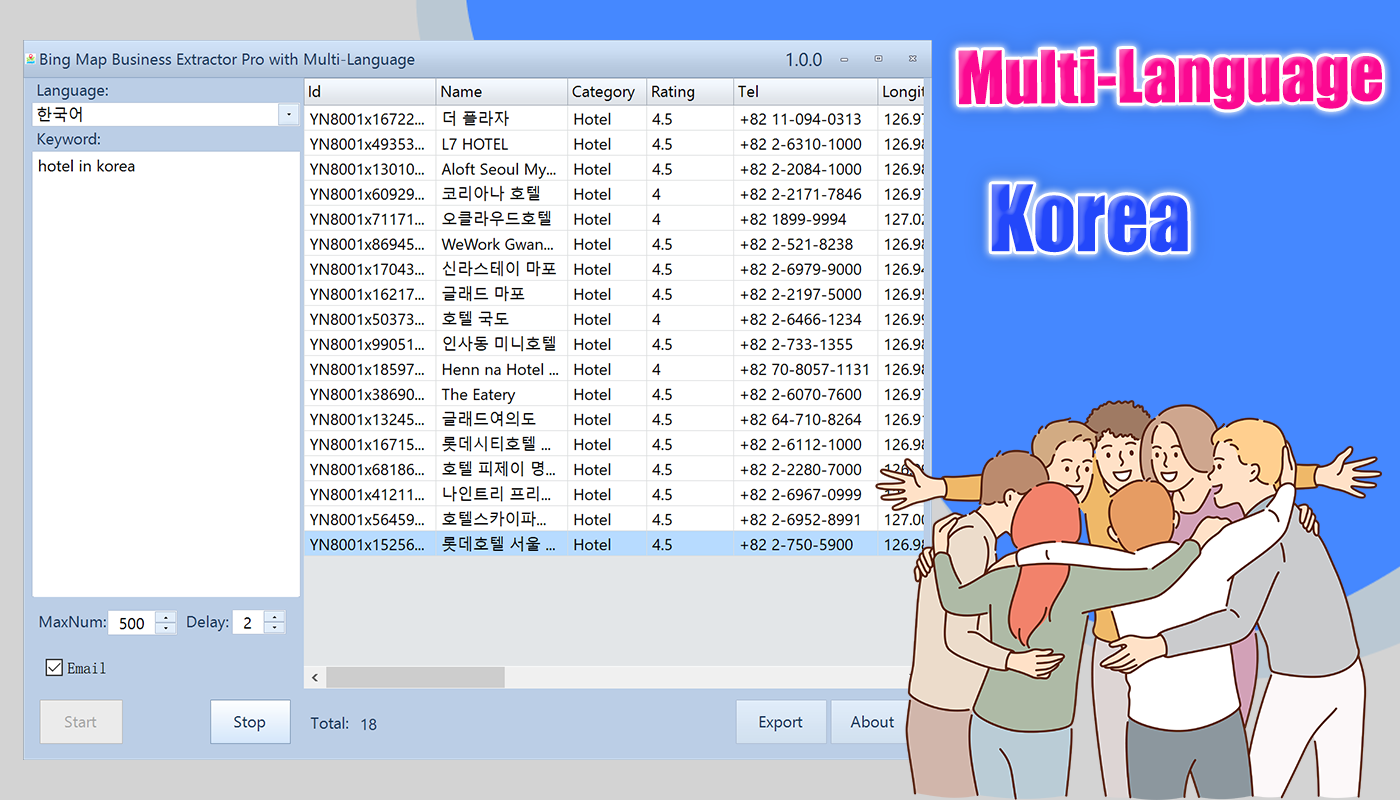This screenshot has width=1400, height=800.
Task: Click the rating 4 for 코리아나 호텔
Action: tap(690, 194)
